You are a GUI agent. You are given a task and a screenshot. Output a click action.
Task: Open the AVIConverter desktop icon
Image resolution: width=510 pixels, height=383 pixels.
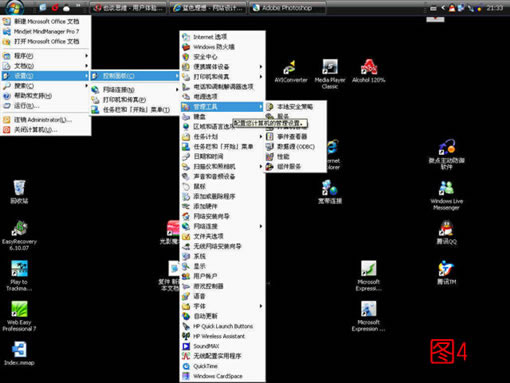pos(291,71)
